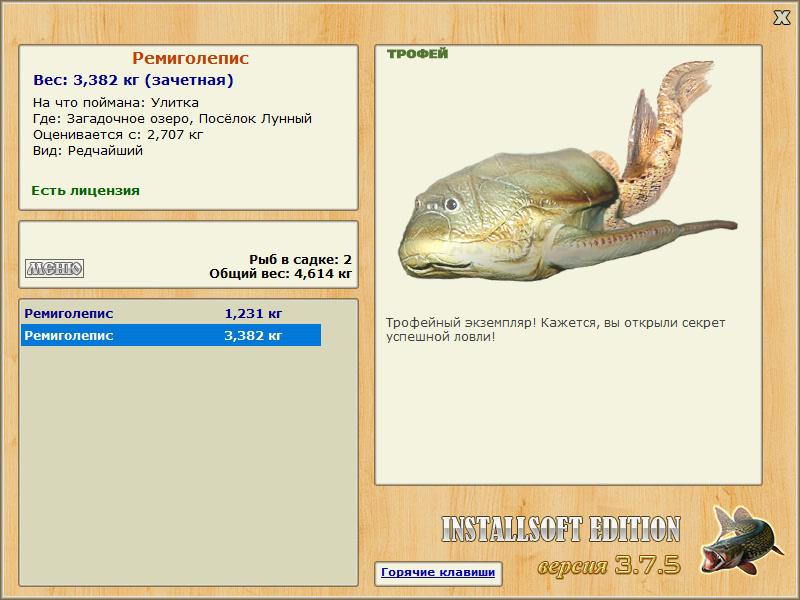Click the trophy fish illustration
Image resolution: width=800 pixels, height=600 pixels.
(570, 180)
